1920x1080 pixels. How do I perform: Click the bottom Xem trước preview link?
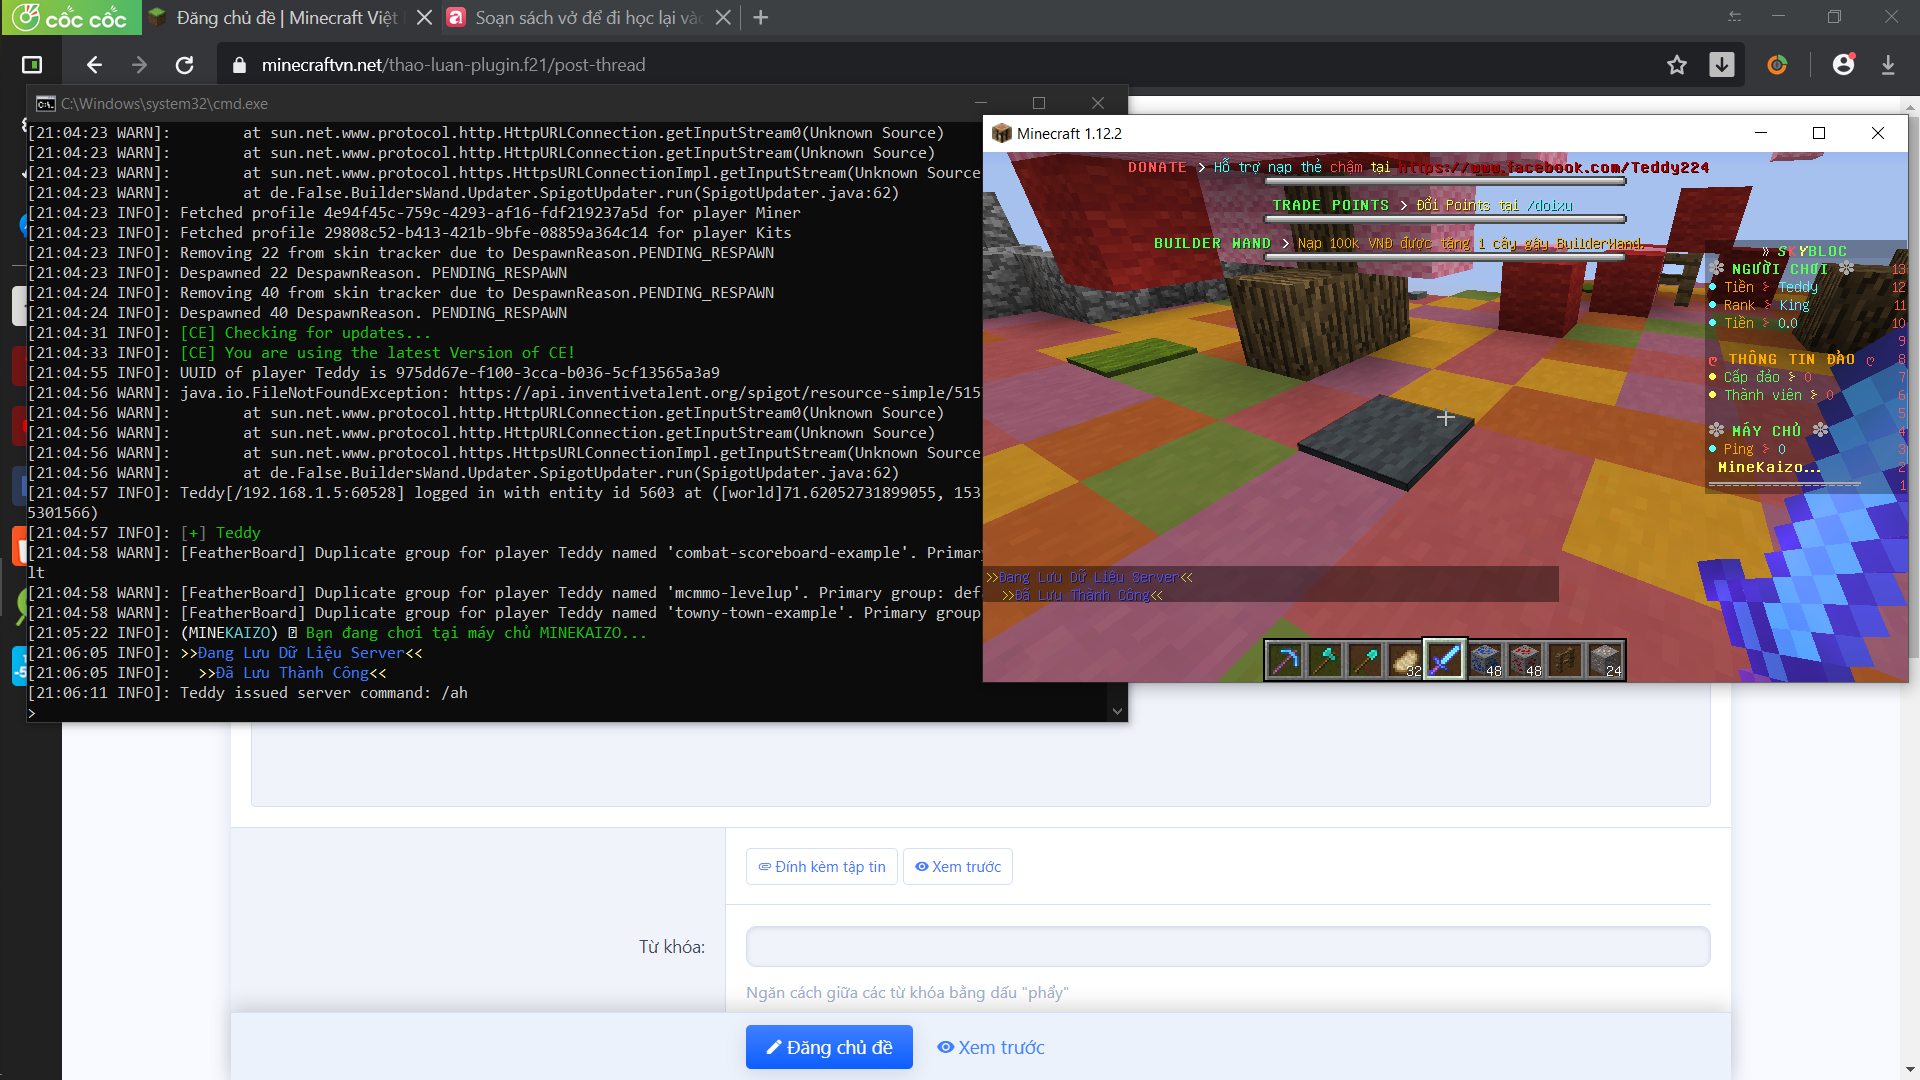pos(991,1047)
